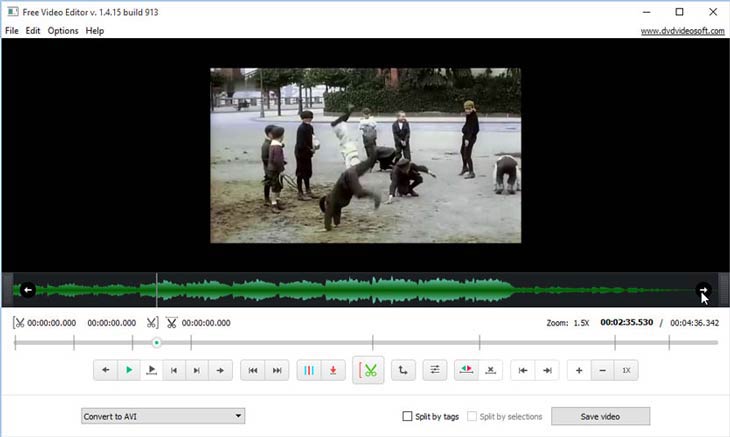
Task: Maximize the Free Video Editor window
Action: (x=679, y=12)
